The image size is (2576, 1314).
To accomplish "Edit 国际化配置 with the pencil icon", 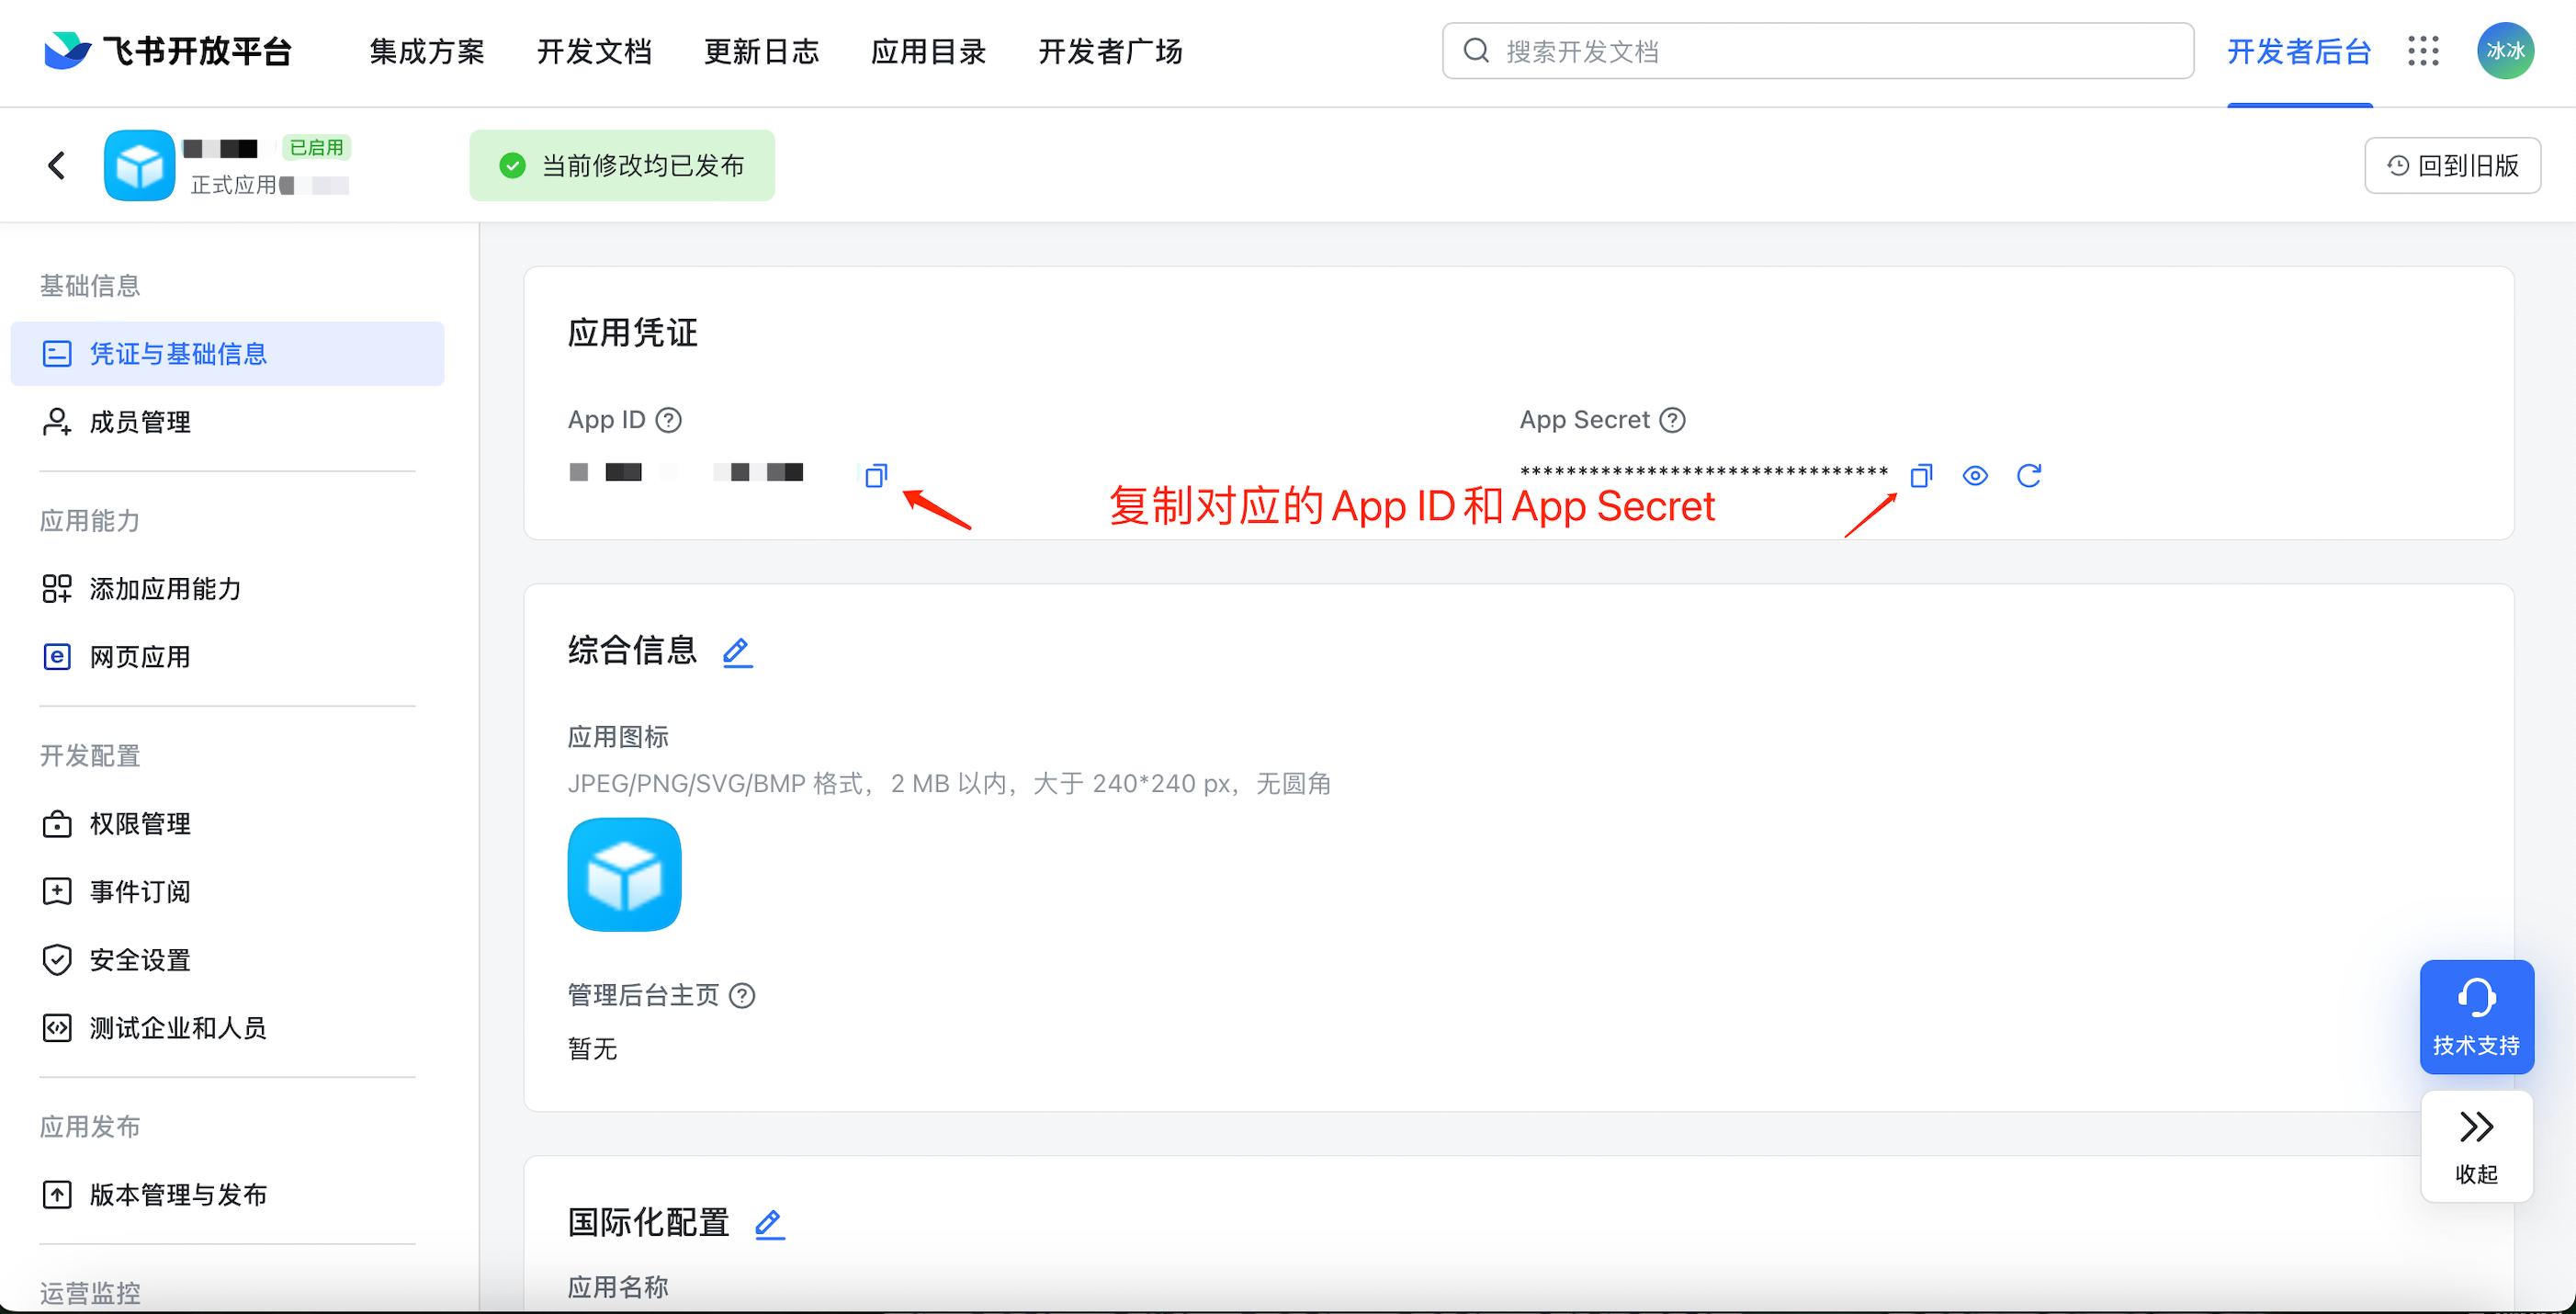I will point(769,1224).
